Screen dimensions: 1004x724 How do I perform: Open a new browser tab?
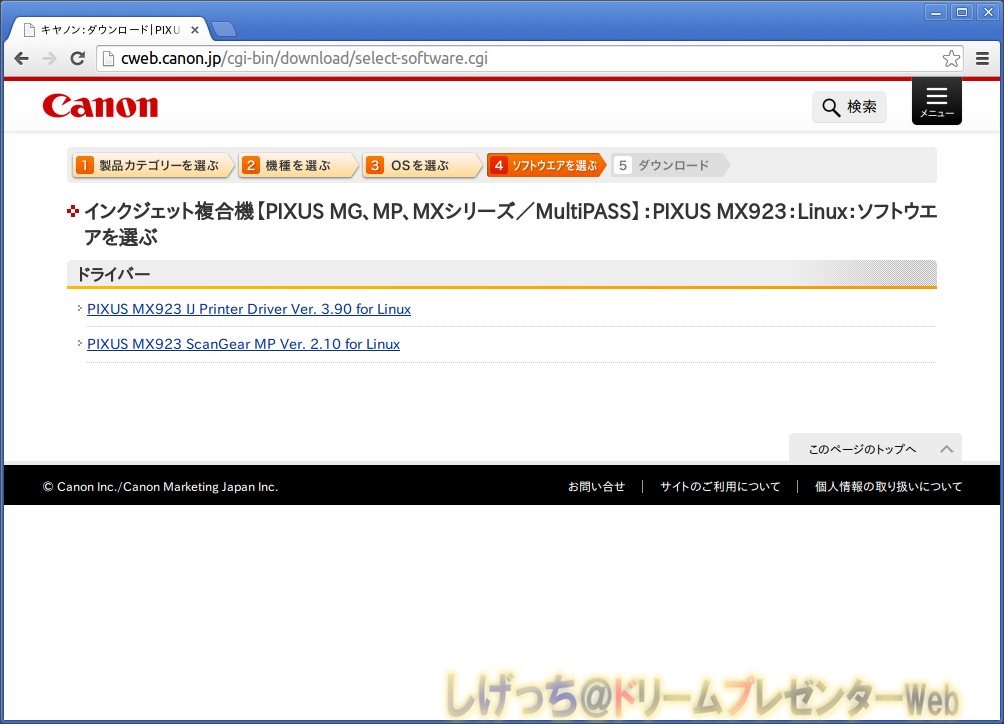(x=223, y=29)
